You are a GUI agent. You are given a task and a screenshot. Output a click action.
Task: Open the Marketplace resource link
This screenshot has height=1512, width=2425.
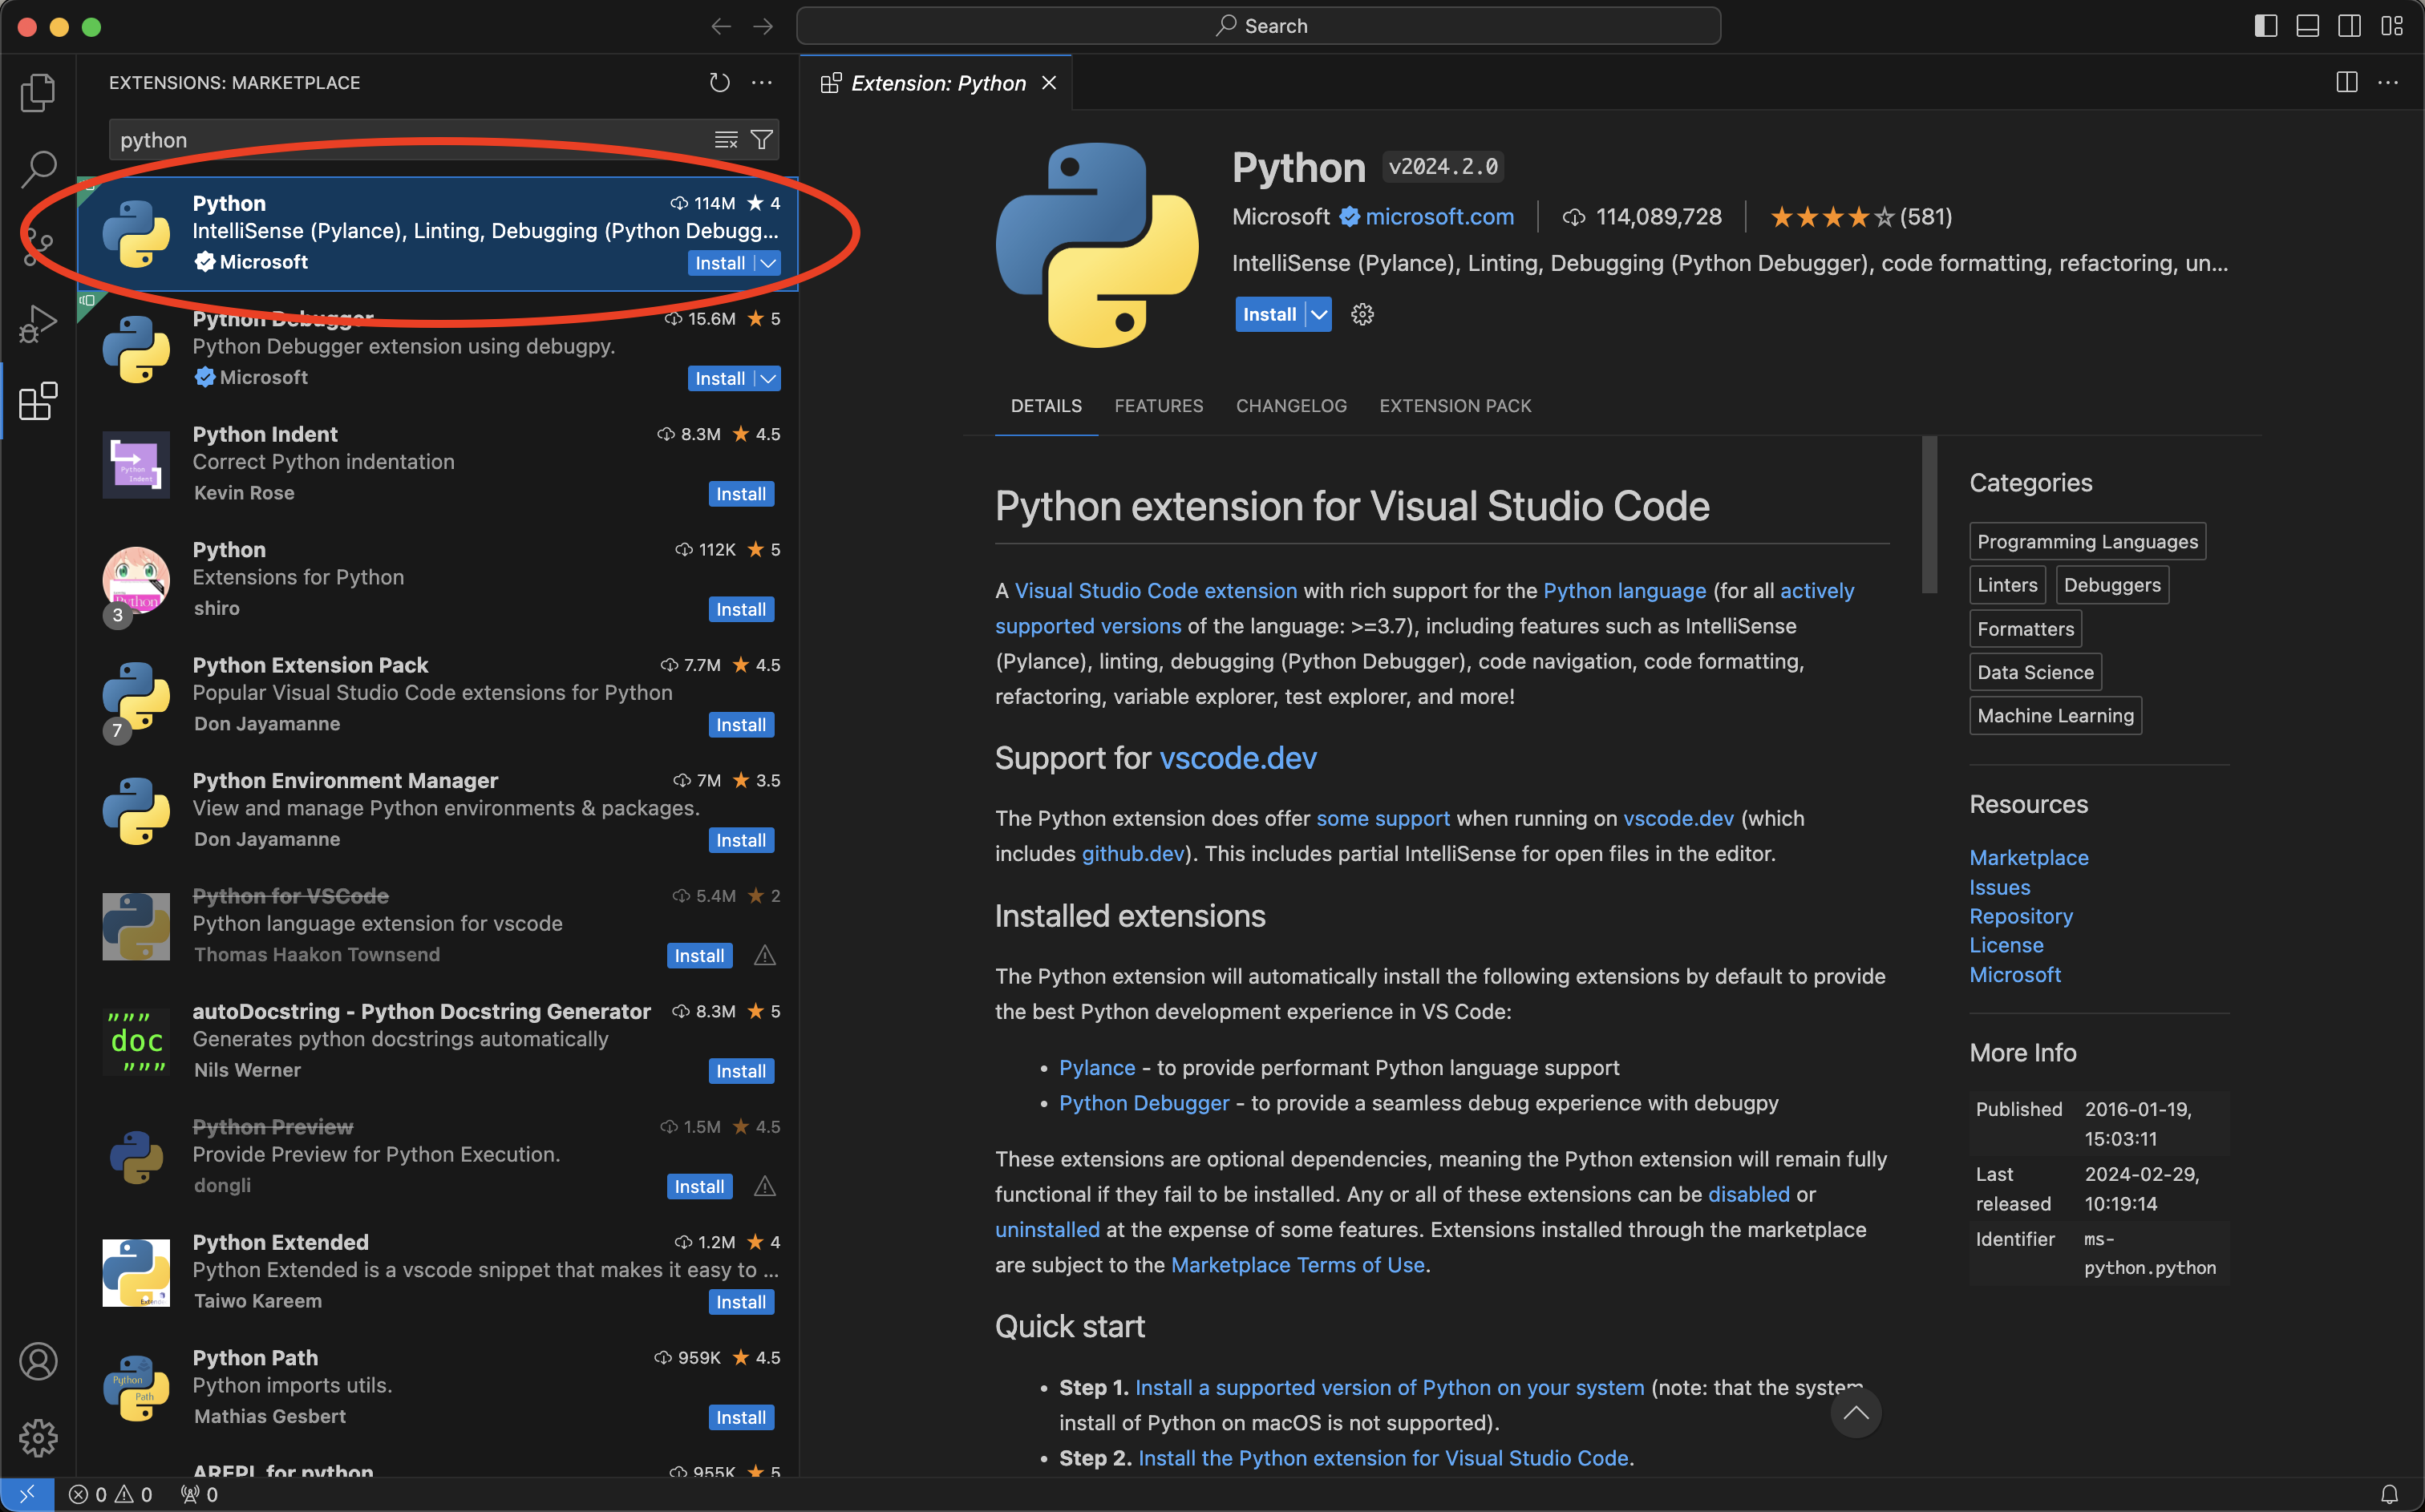(x=2028, y=858)
